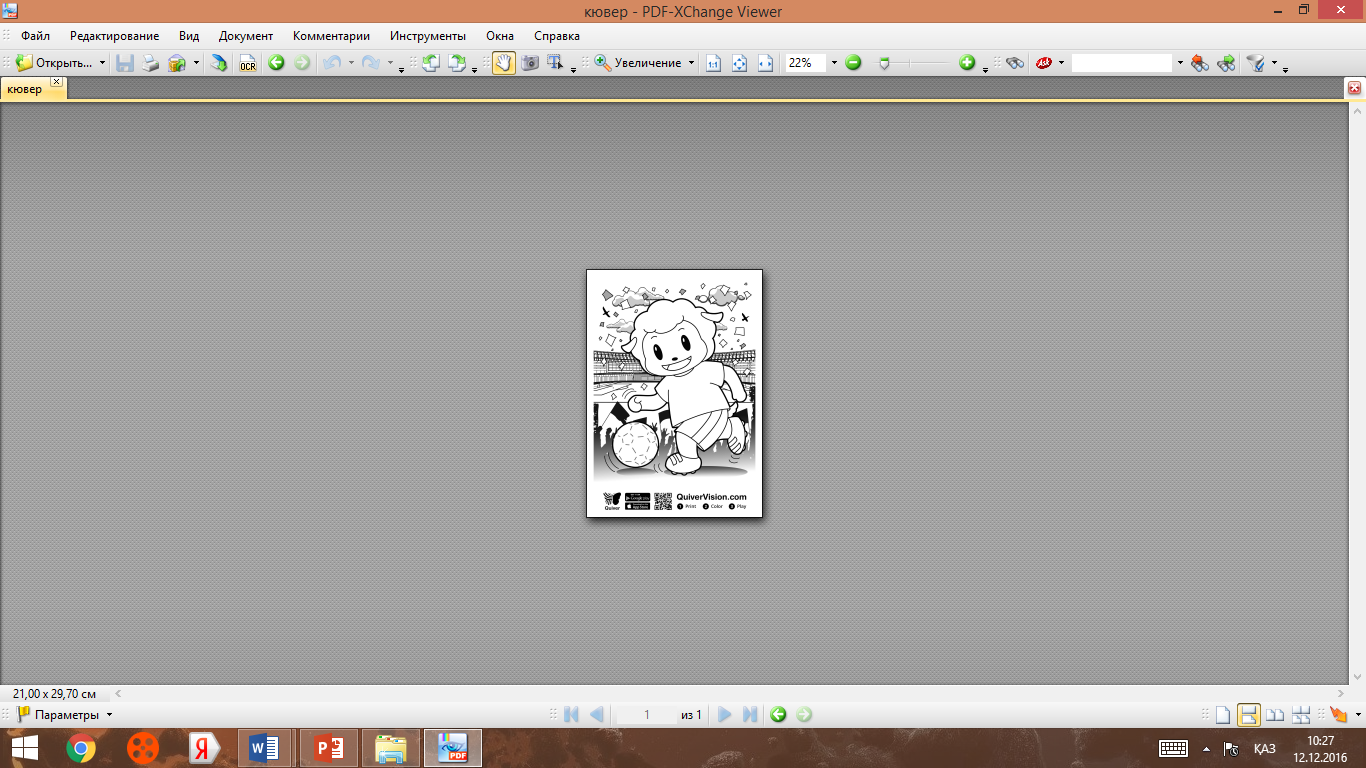Screen dimensions: 1366x768
Task: Choose continuous facing pages layout
Action: pyautogui.click(x=1301, y=715)
